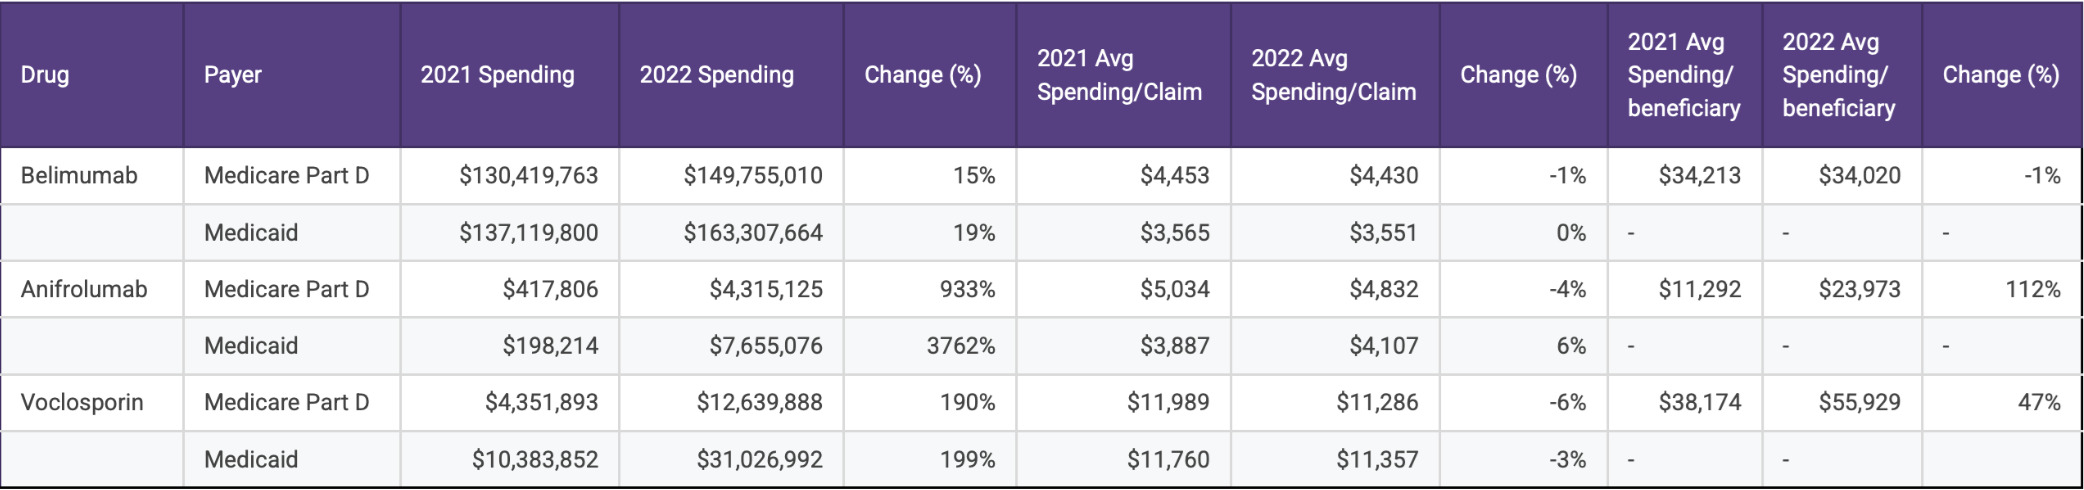
Task: Select the $7,655,076 spending cell
Action: [766, 346]
